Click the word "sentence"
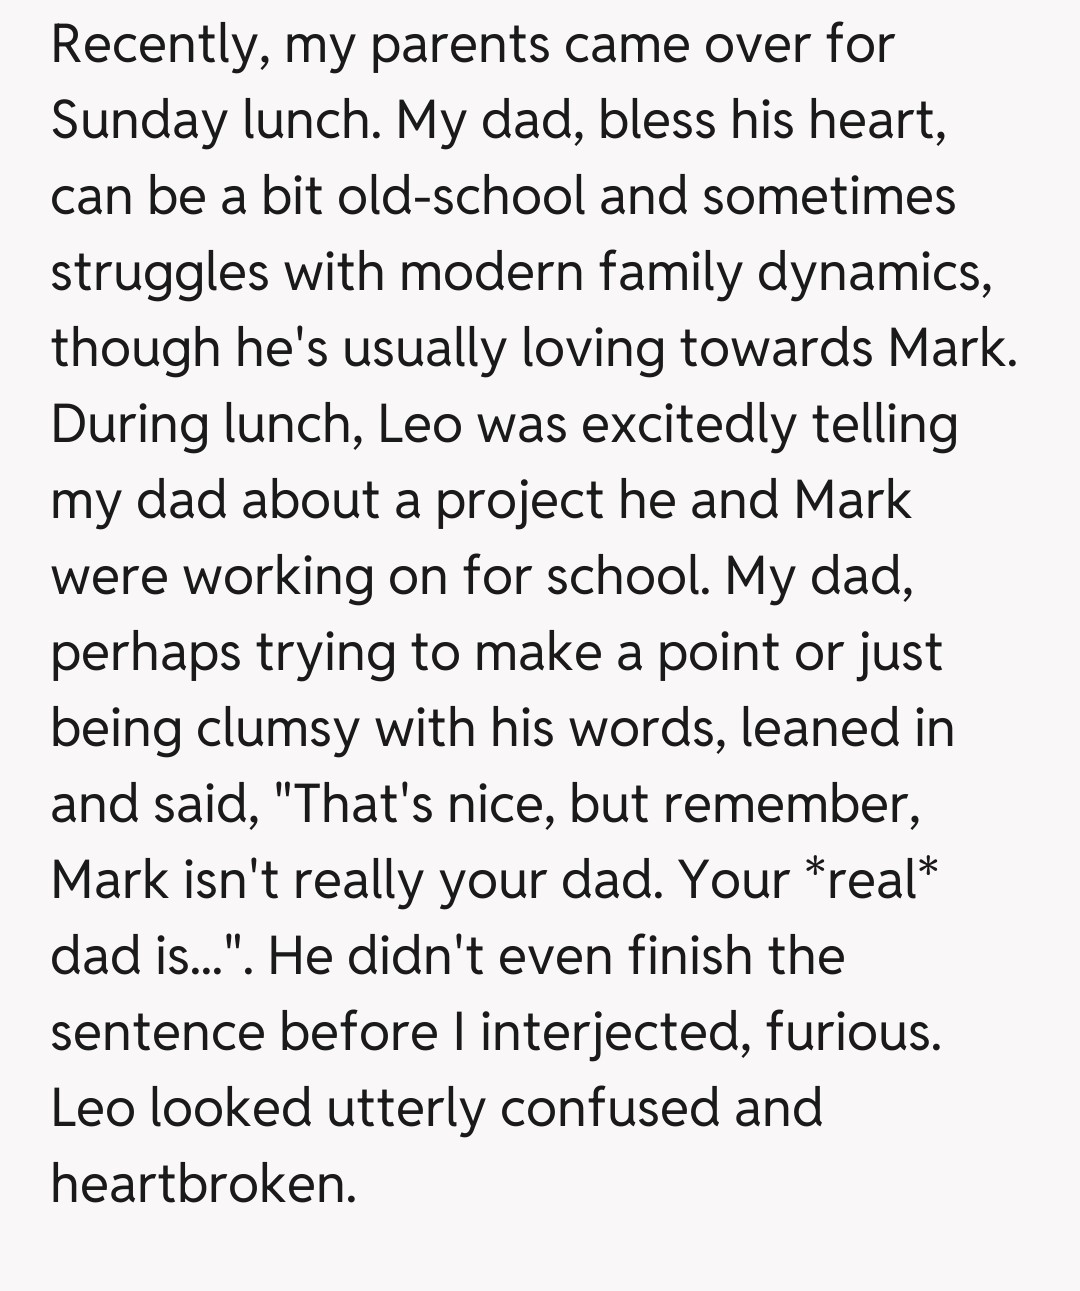 tap(157, 1032)
